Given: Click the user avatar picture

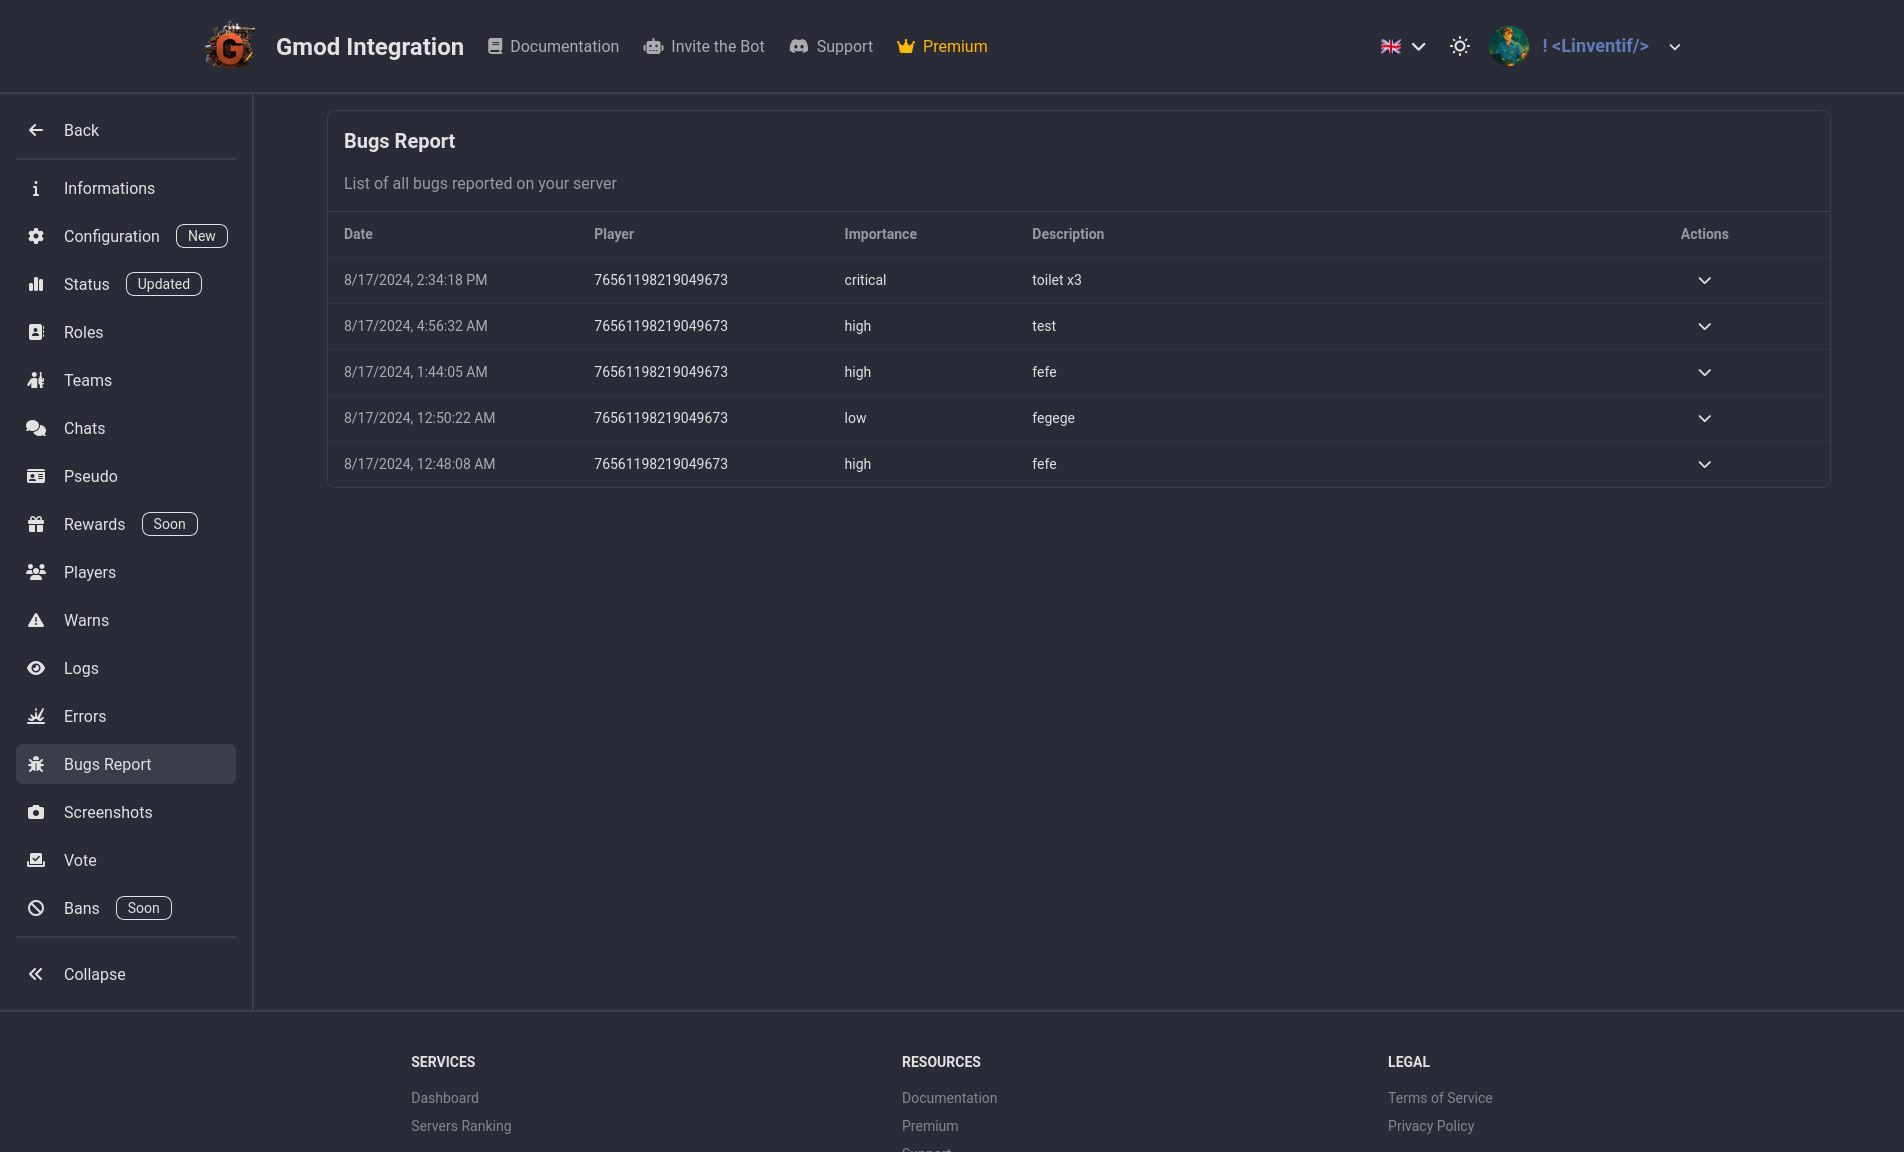Looking at the screenshot, I should pos(1508,46).
